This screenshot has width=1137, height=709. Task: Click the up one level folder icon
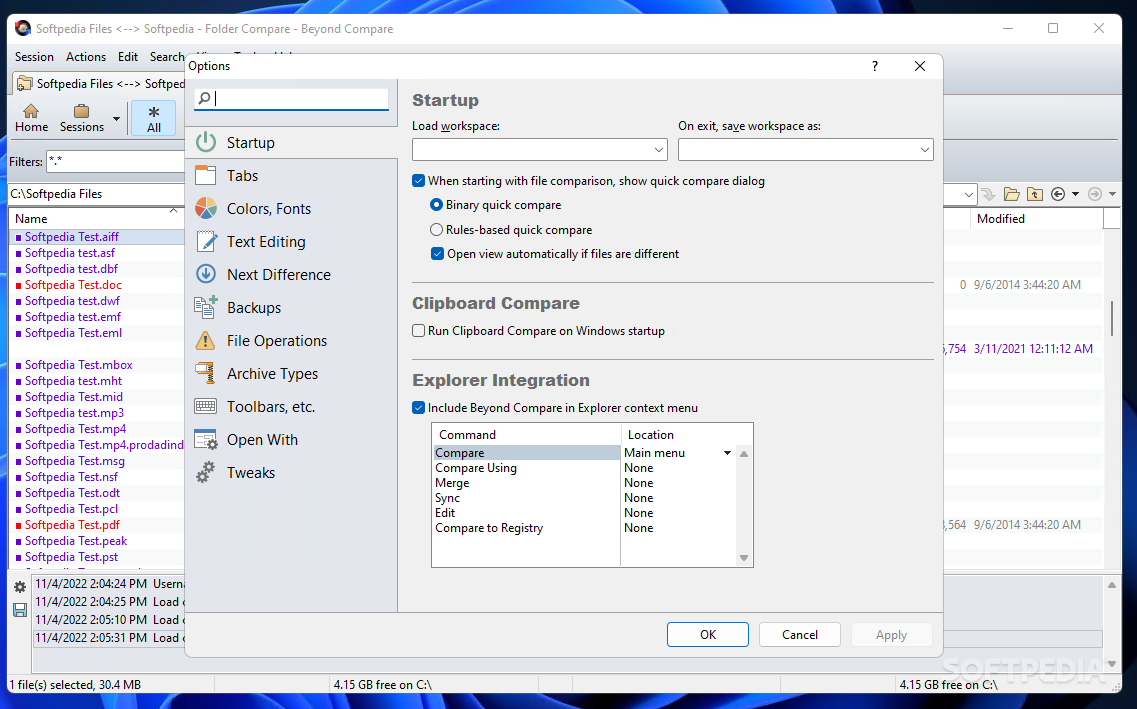click(1035, 194)
